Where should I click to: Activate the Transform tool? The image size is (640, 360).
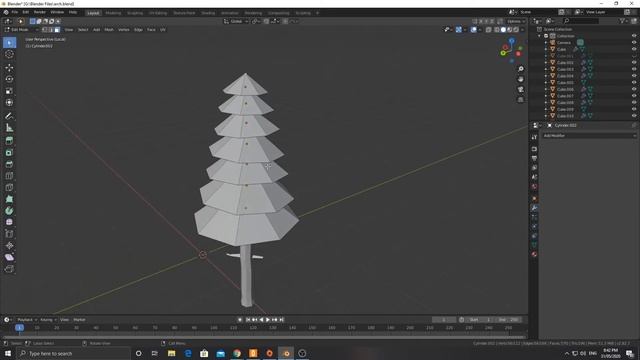9,102
